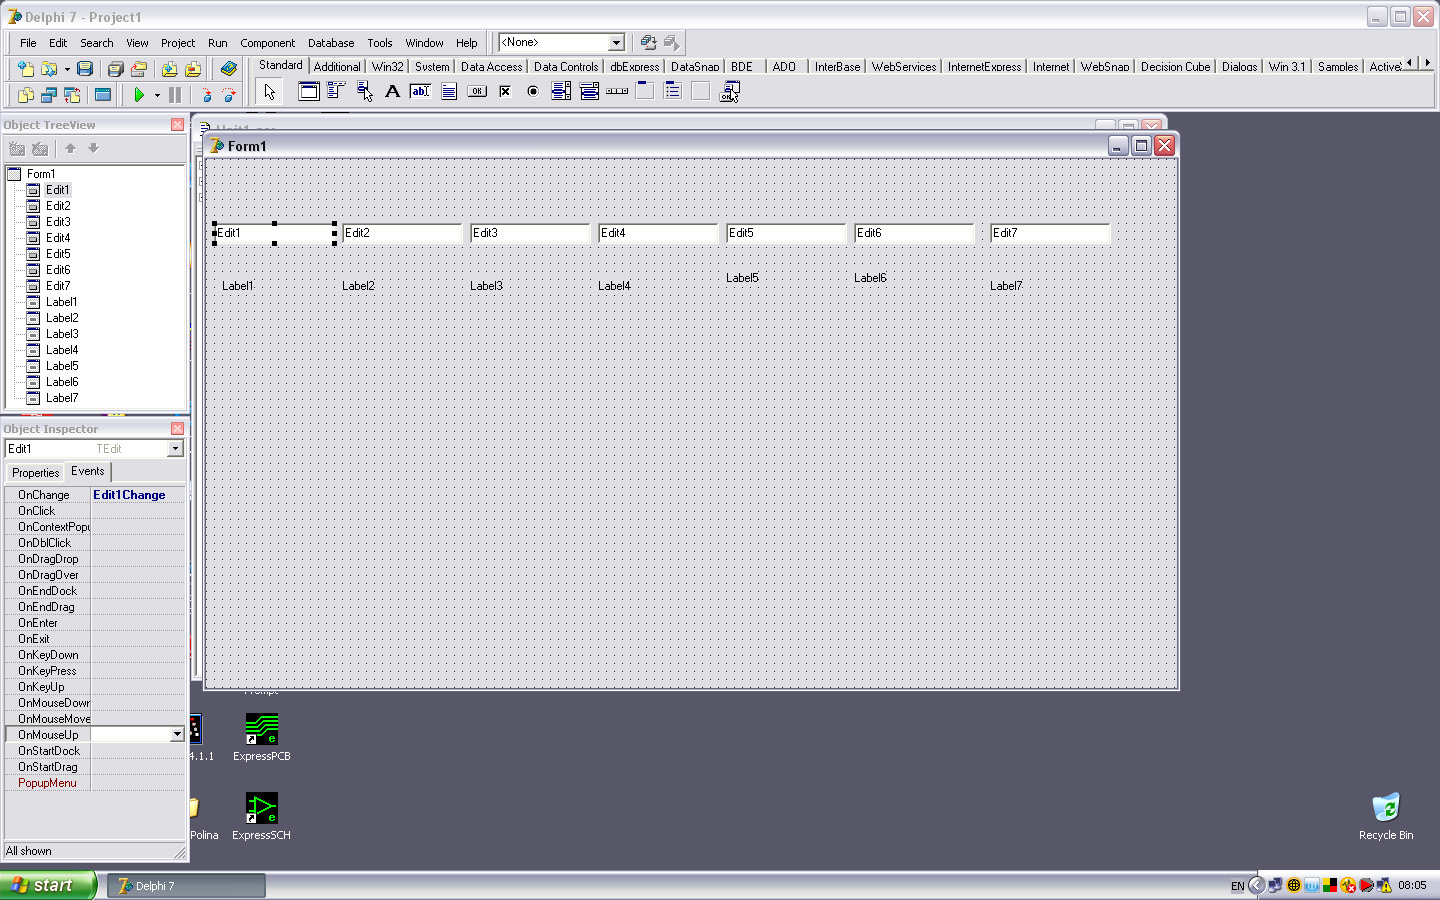Open the Help contents book icon
Screen dimensions: 1440x900
pyautogui.click(x=229, y=69)
